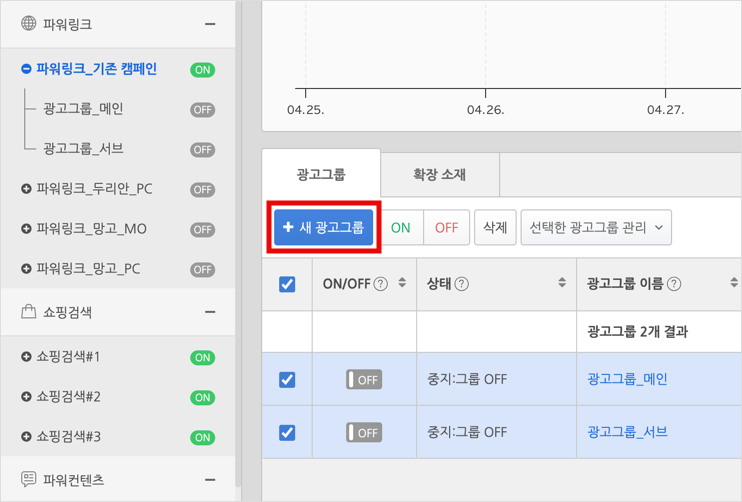Viewport: 742px width, 502px height.
Task: Expand the 쇼핑검색#2 campaign
Action: [x=26, y=396]
